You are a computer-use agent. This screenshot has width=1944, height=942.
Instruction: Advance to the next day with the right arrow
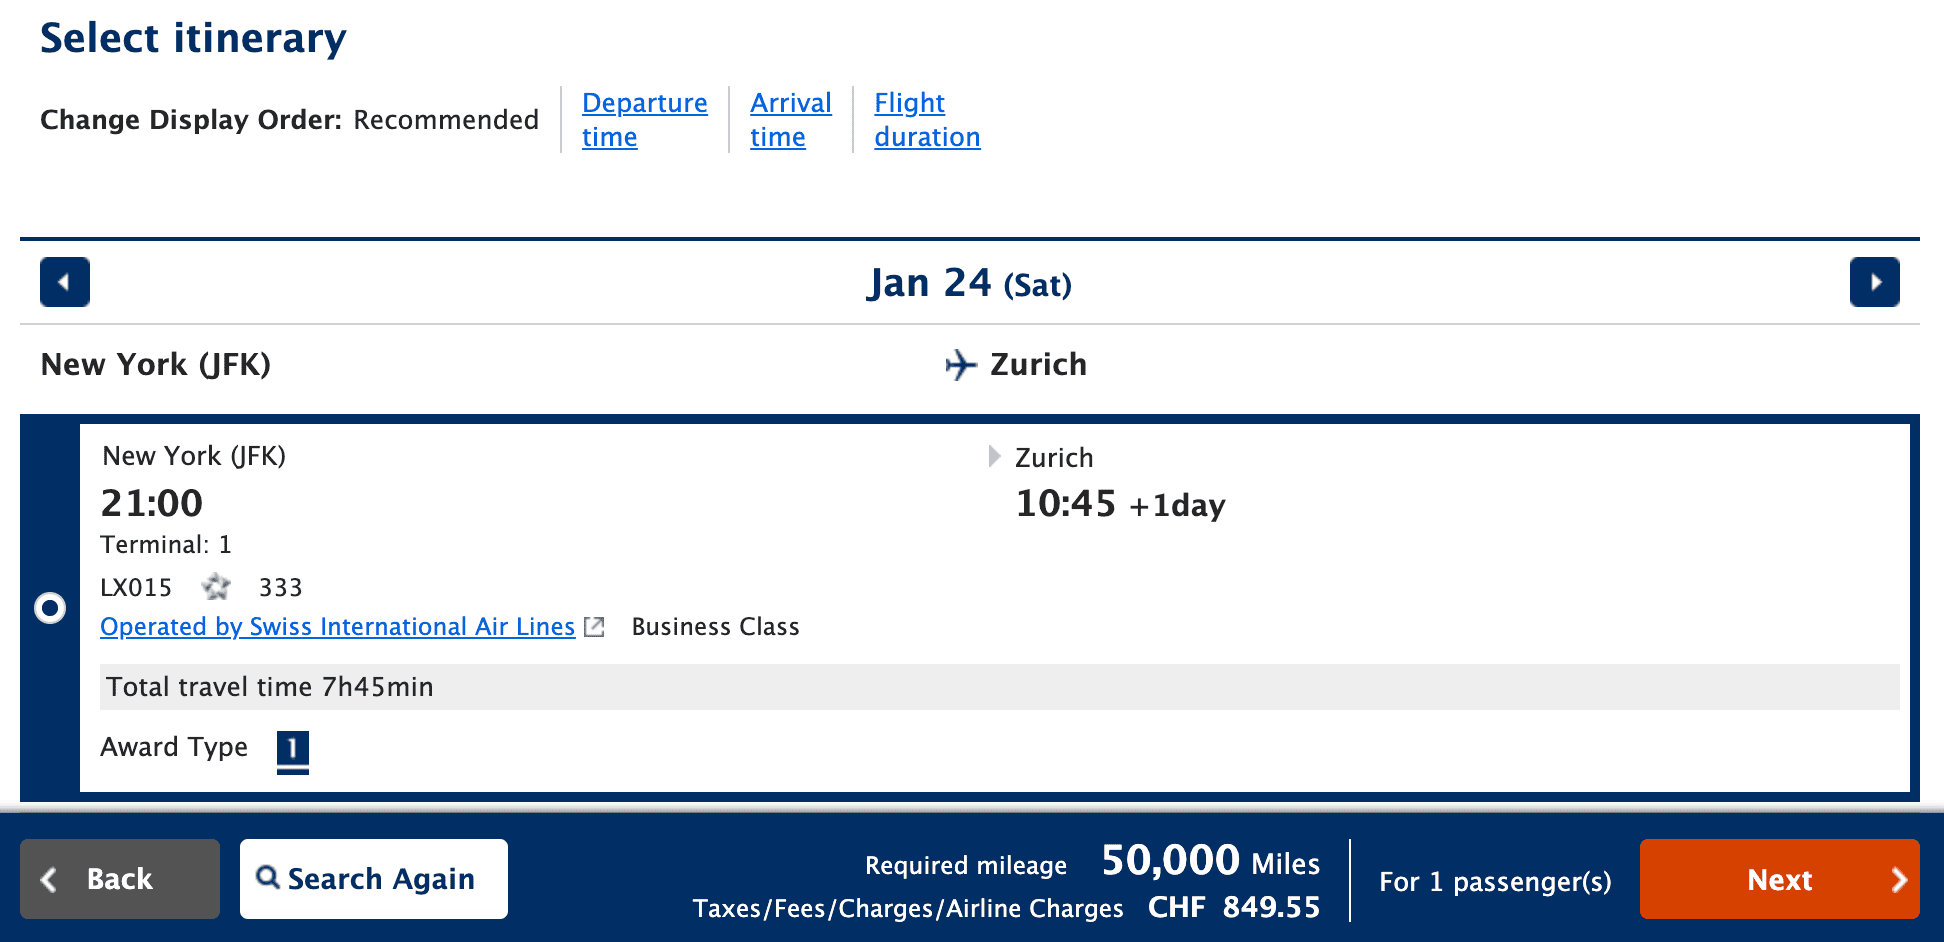pyautogui.click(x=1875, y=283)
